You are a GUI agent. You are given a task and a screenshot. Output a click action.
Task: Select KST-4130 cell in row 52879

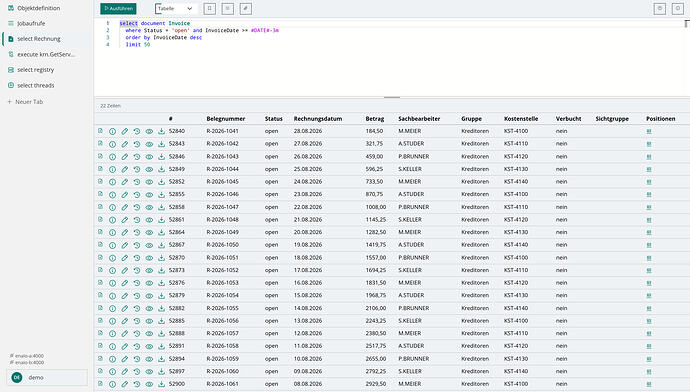tap(516, 295)
